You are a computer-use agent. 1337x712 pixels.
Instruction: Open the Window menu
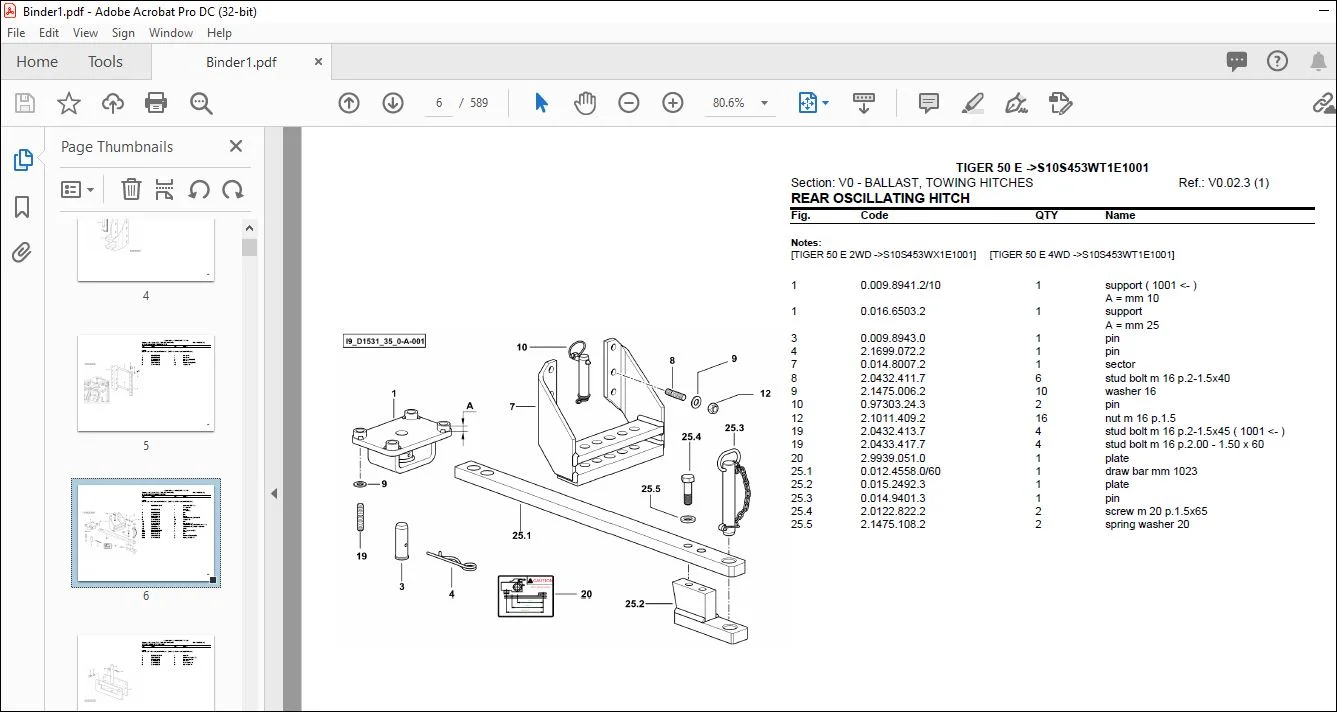click(x=171, y=33)
